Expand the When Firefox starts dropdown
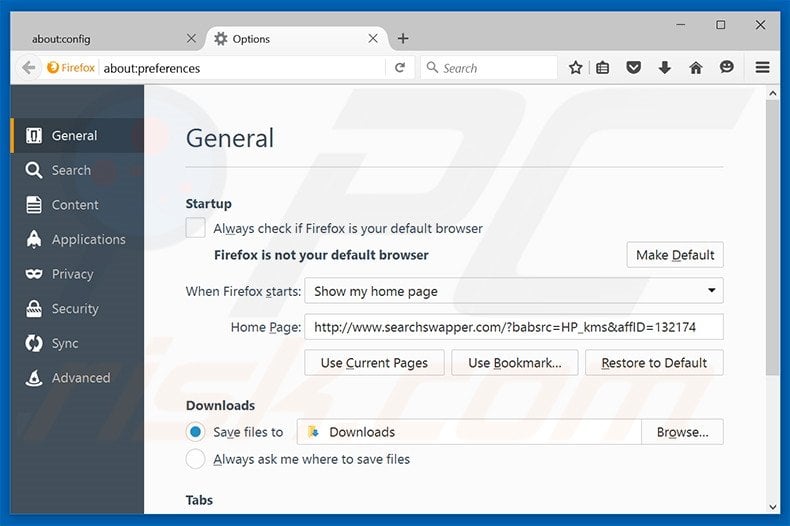The image size is (790, 526). [x=514, y=291]
